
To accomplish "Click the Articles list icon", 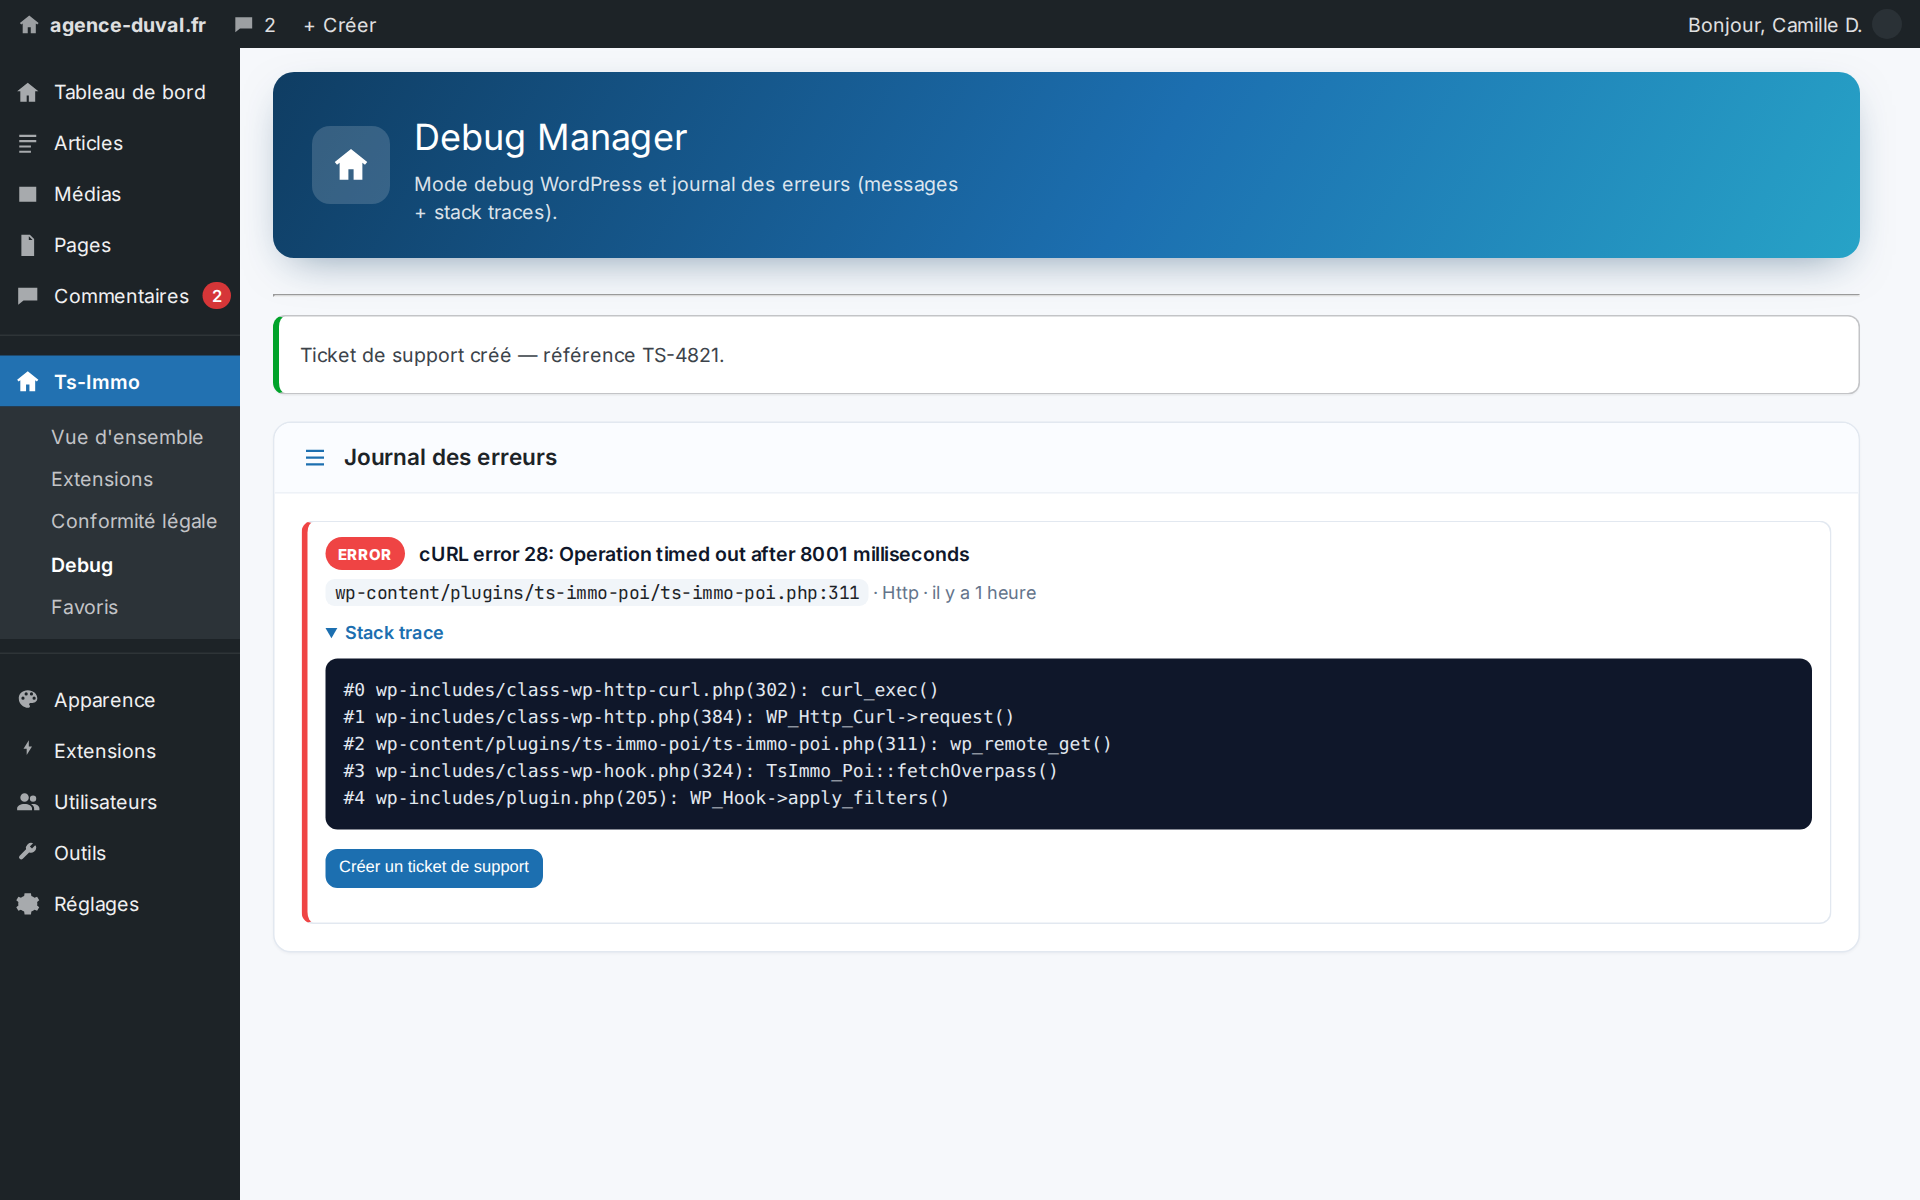I will [x=28, y=143].
